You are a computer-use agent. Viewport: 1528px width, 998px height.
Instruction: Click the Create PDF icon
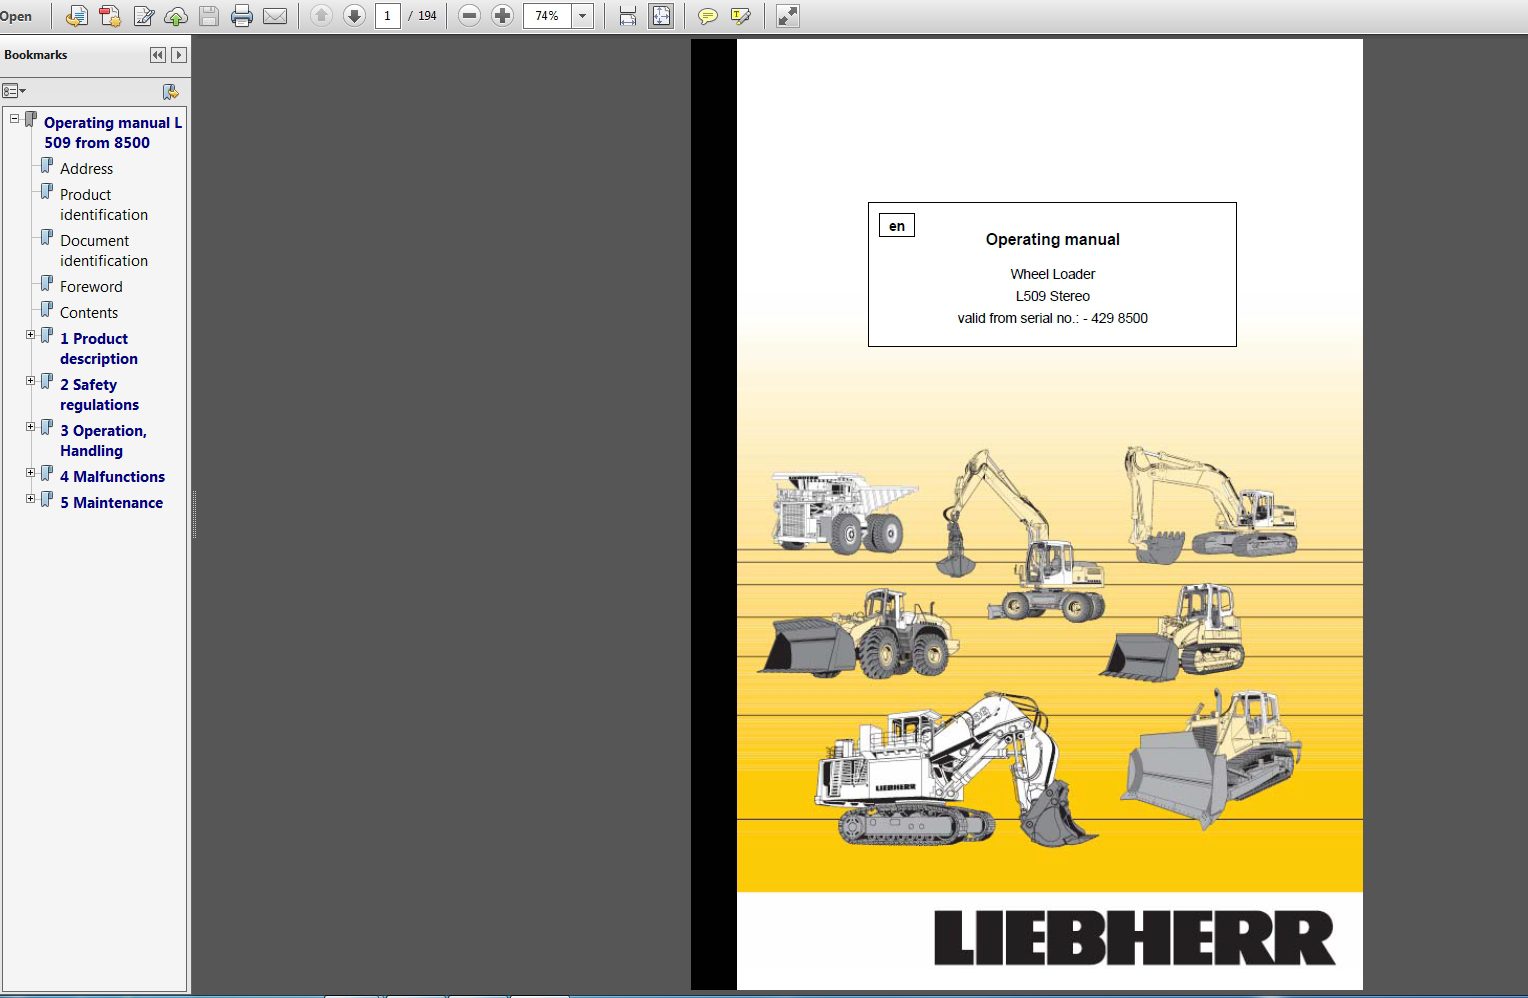click(110, 16)
